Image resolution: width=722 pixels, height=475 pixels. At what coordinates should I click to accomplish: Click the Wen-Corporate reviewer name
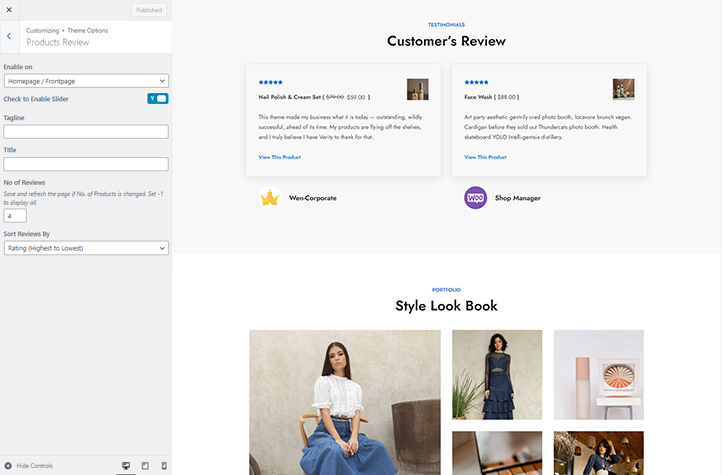pyautogui.click(x=313, y=198)
